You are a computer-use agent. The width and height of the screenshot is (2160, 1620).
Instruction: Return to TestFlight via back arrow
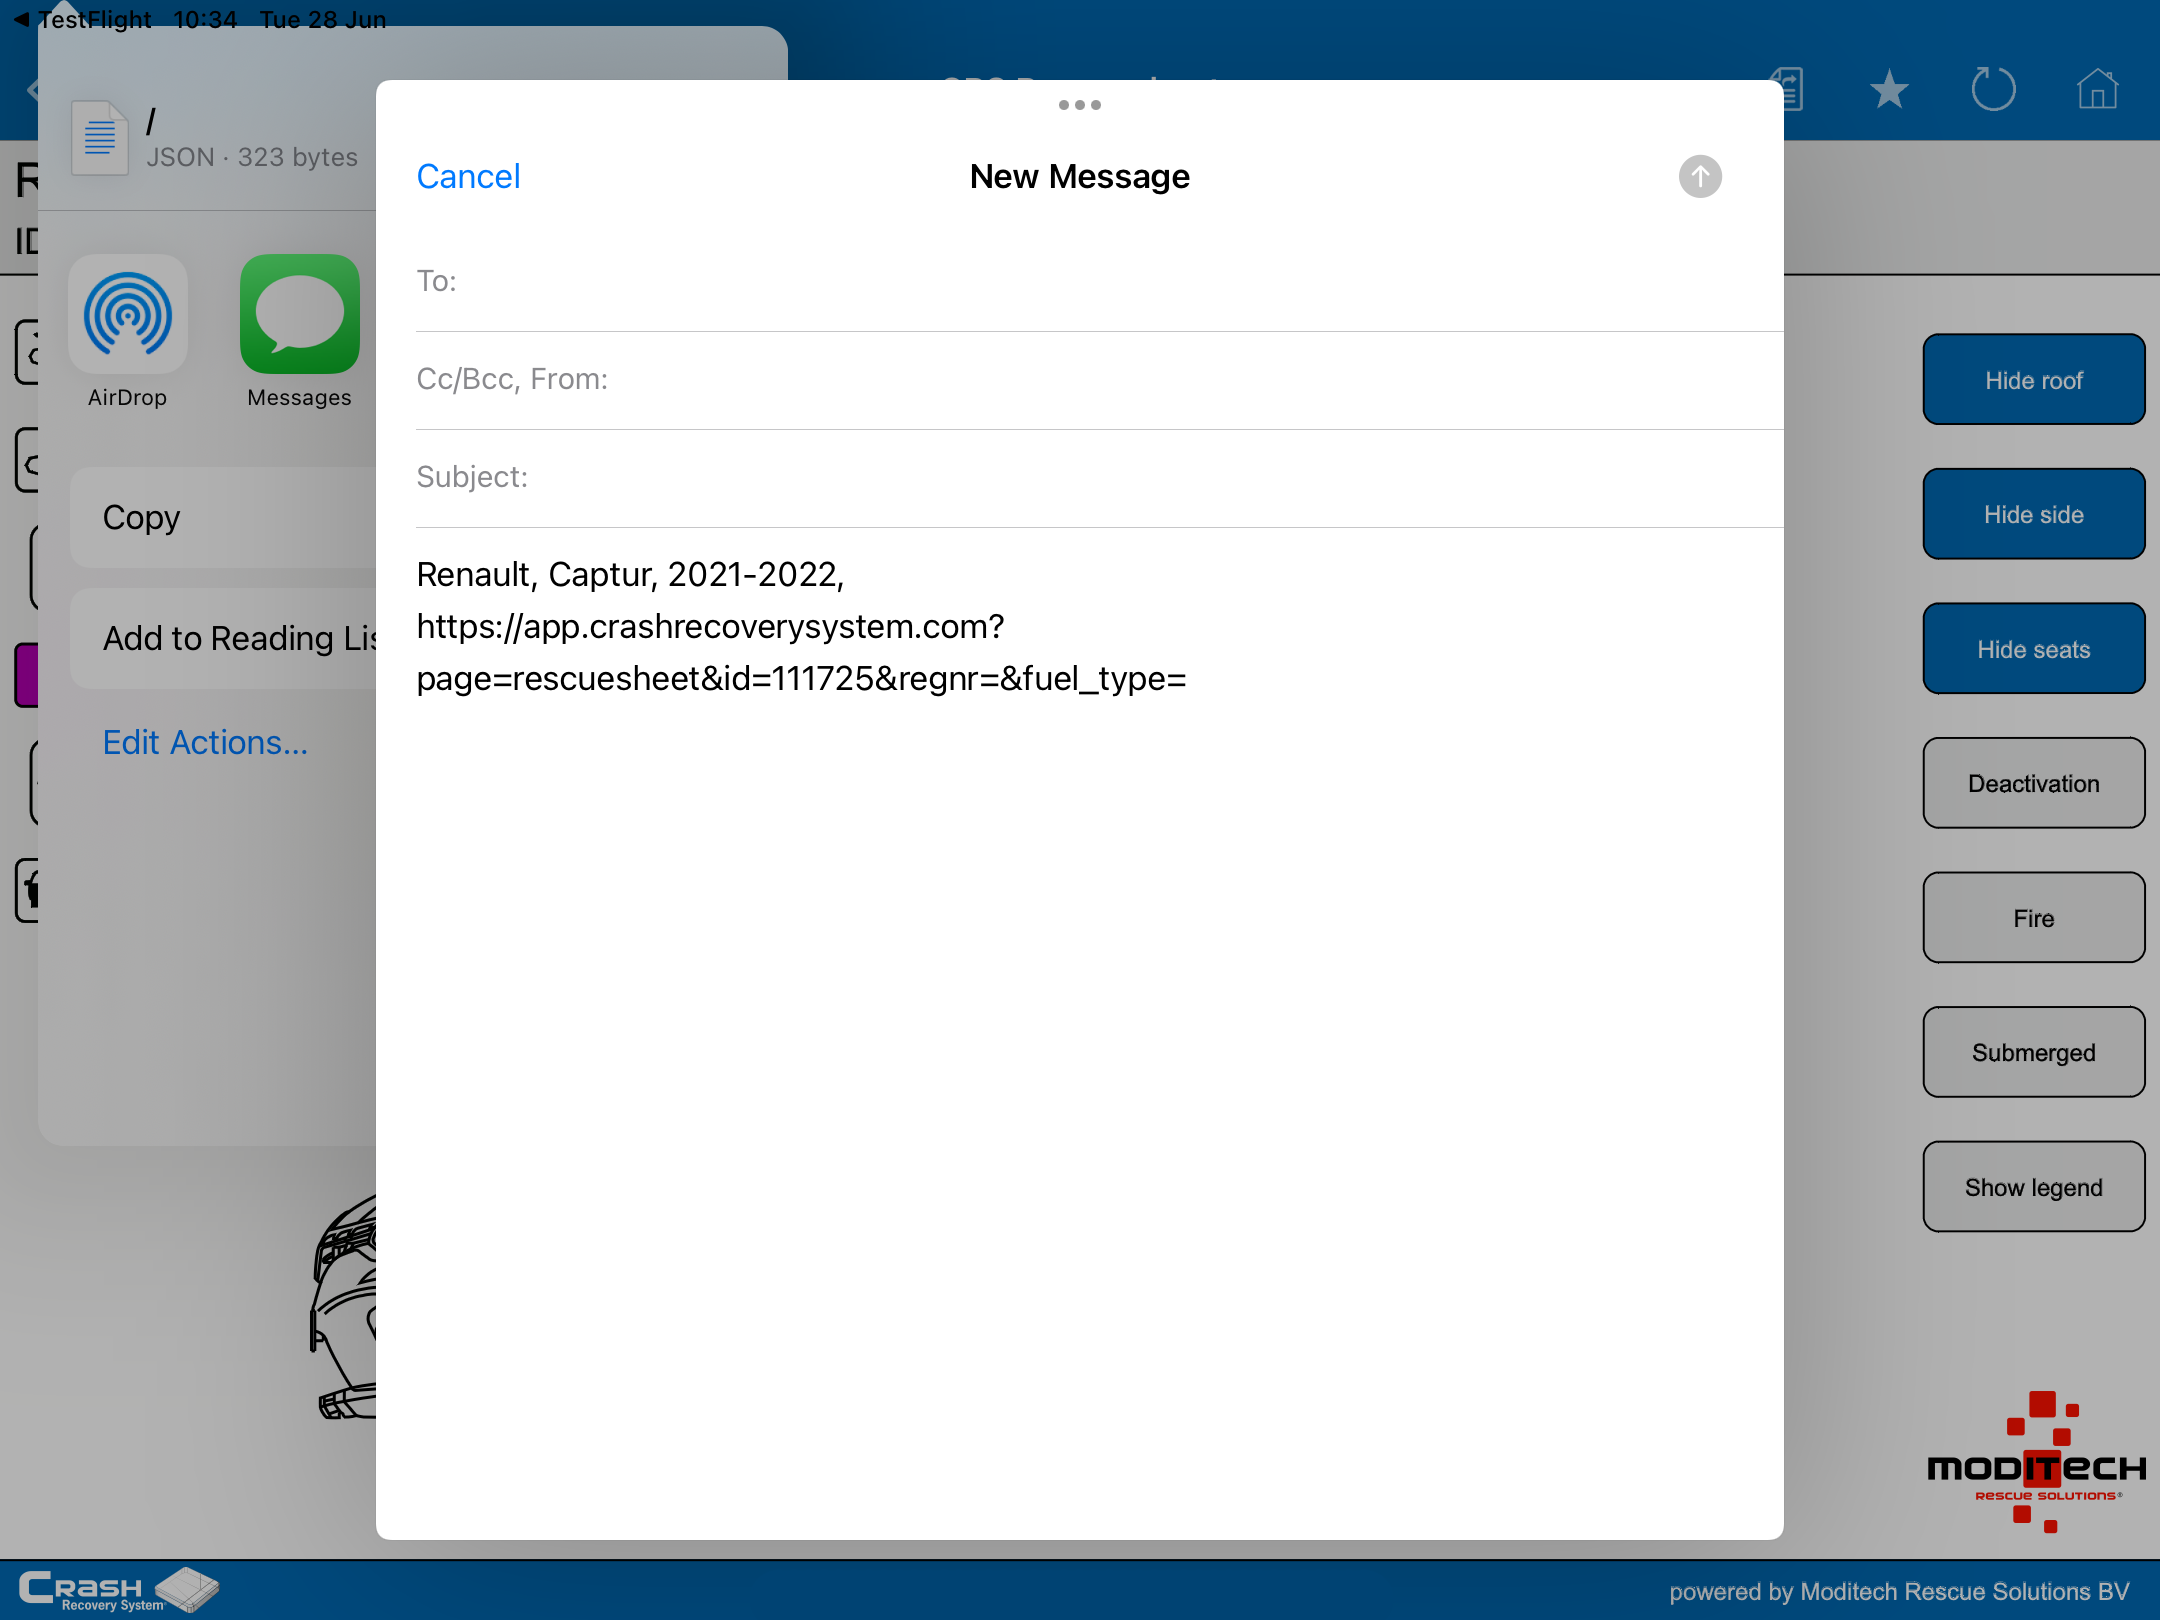82,19
